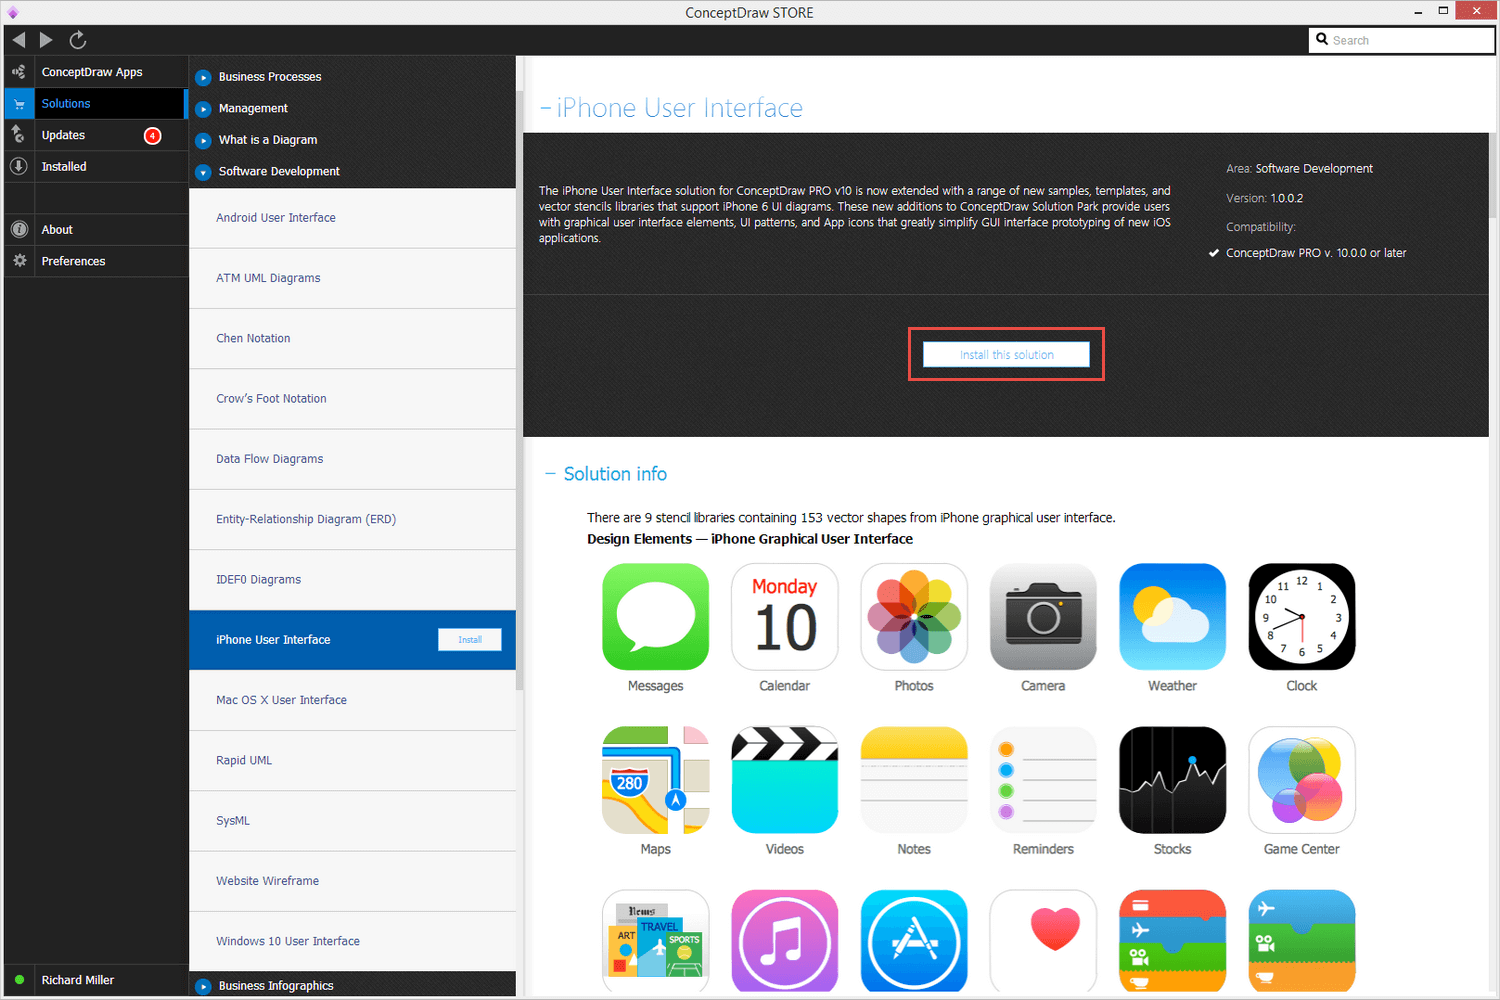Open the Installed section
The height and width of the screenshot is (1000, 1500).
pos(96,166)
